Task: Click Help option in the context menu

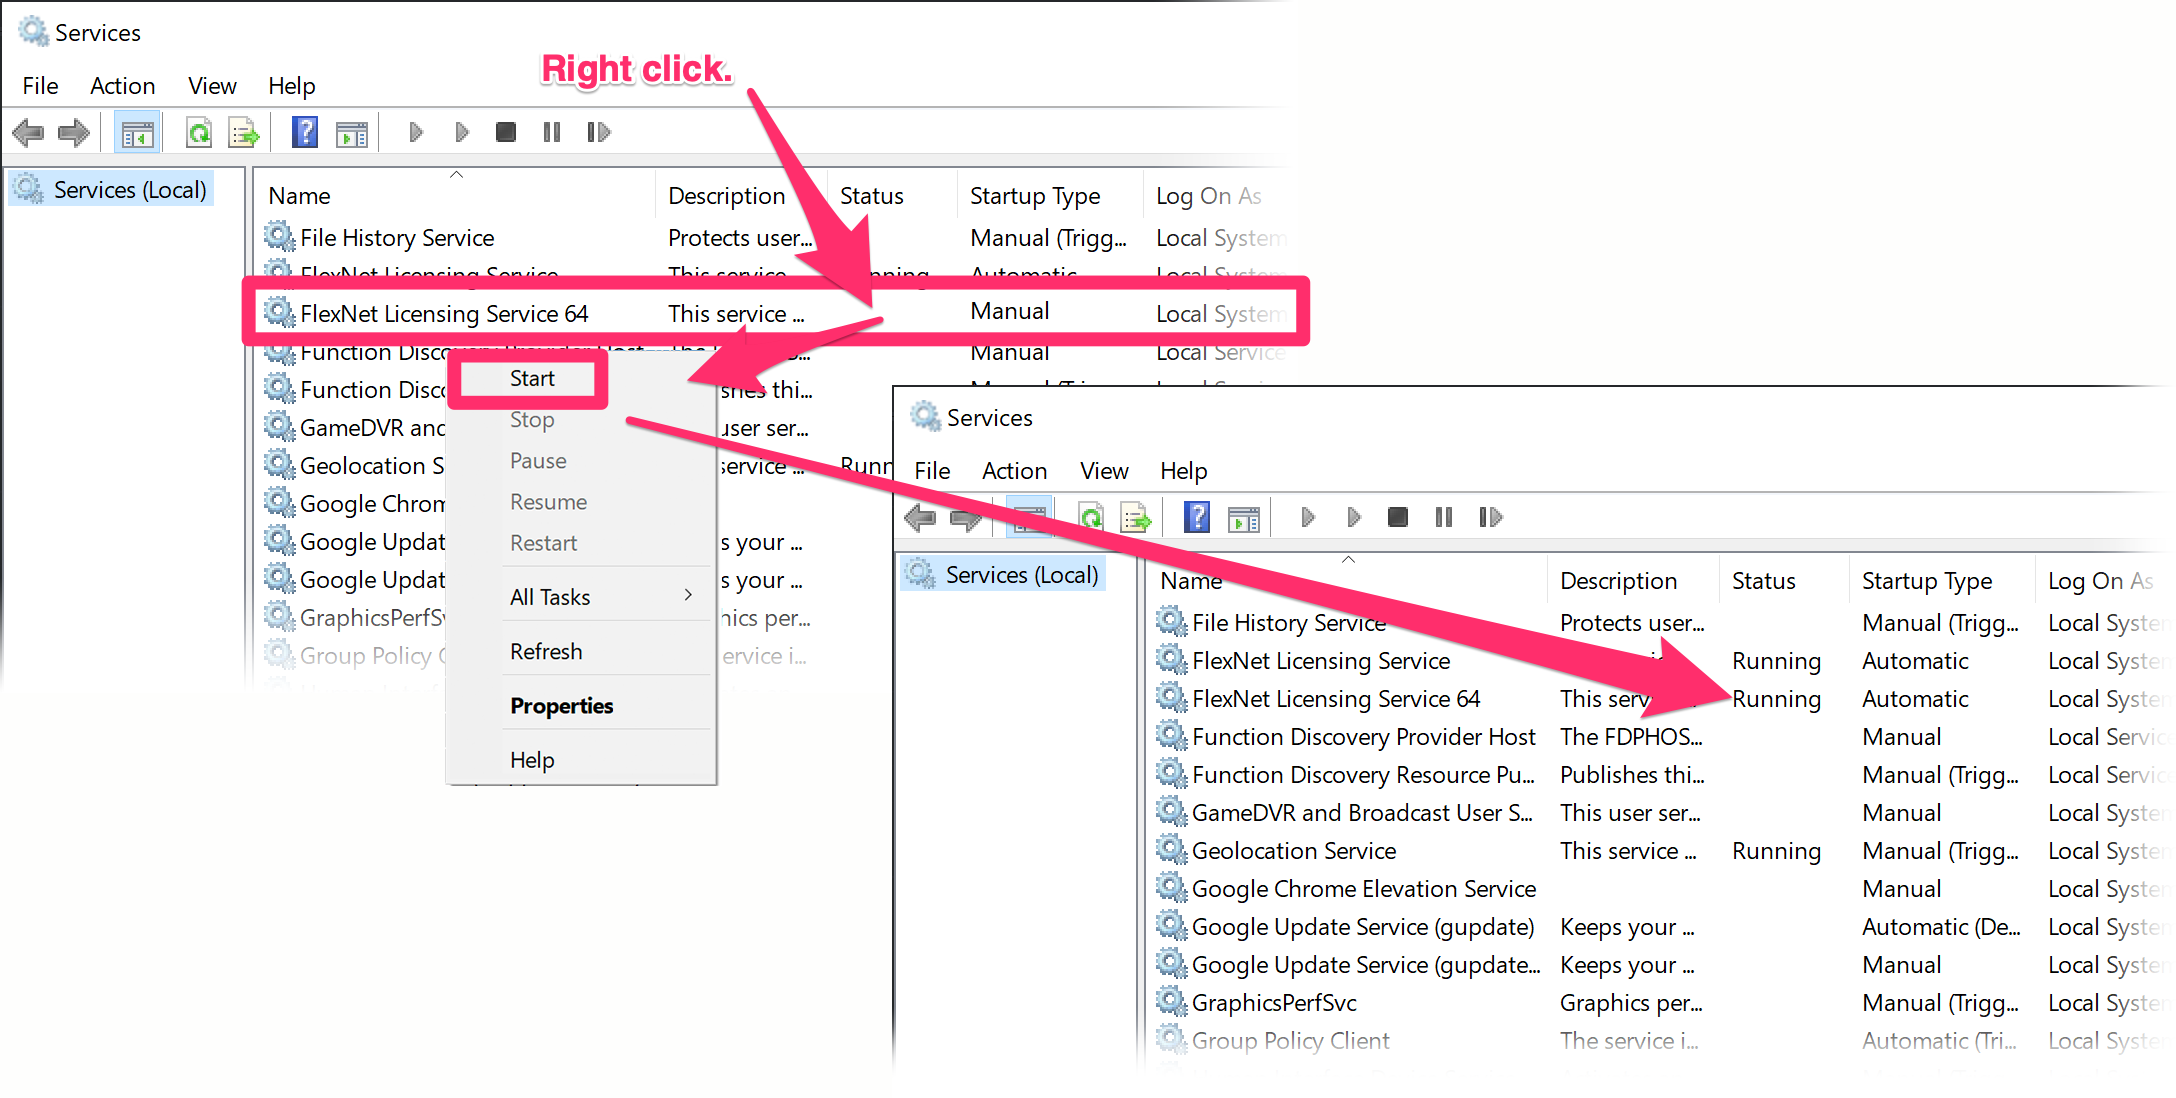Action: coord(532,760)
